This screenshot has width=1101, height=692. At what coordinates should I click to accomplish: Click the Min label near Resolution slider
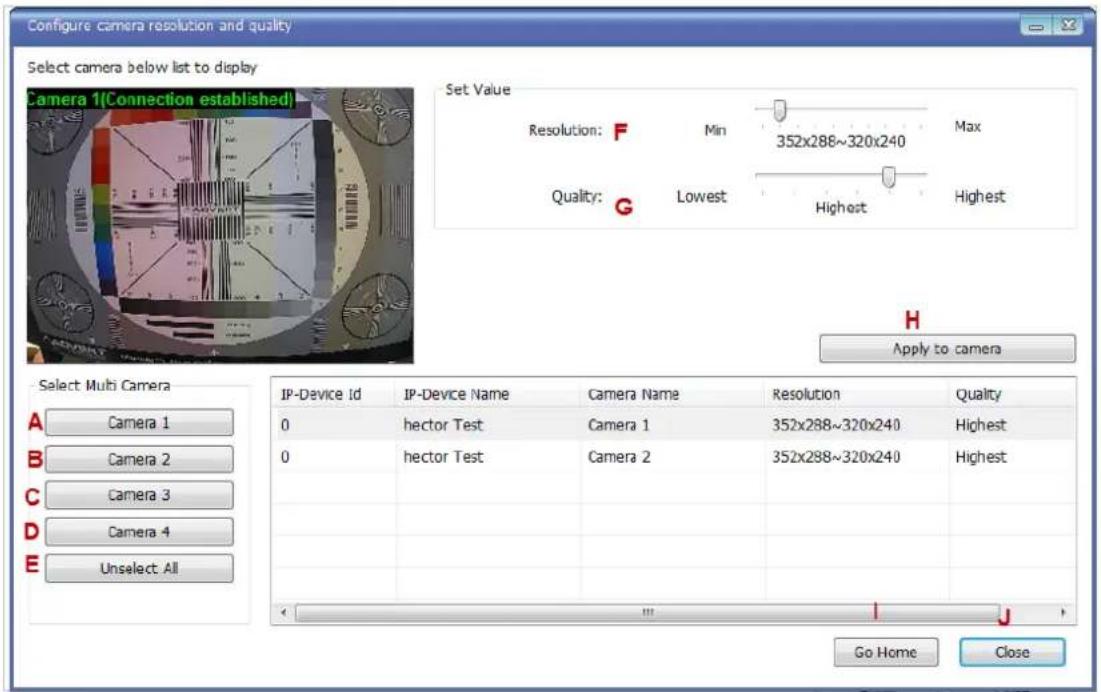(x=715, y=130)
